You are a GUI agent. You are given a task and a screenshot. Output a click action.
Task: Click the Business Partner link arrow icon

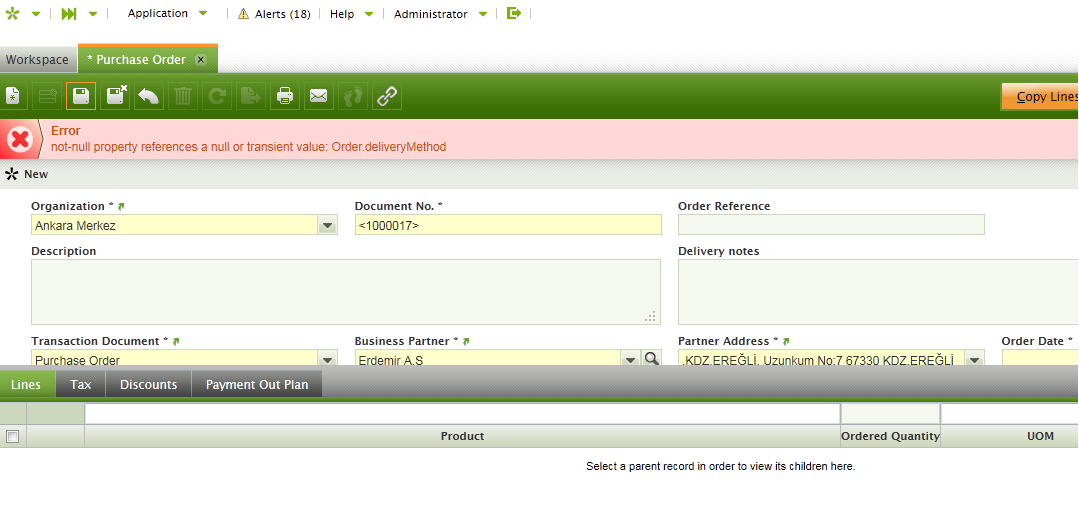(x=465, y=341)
